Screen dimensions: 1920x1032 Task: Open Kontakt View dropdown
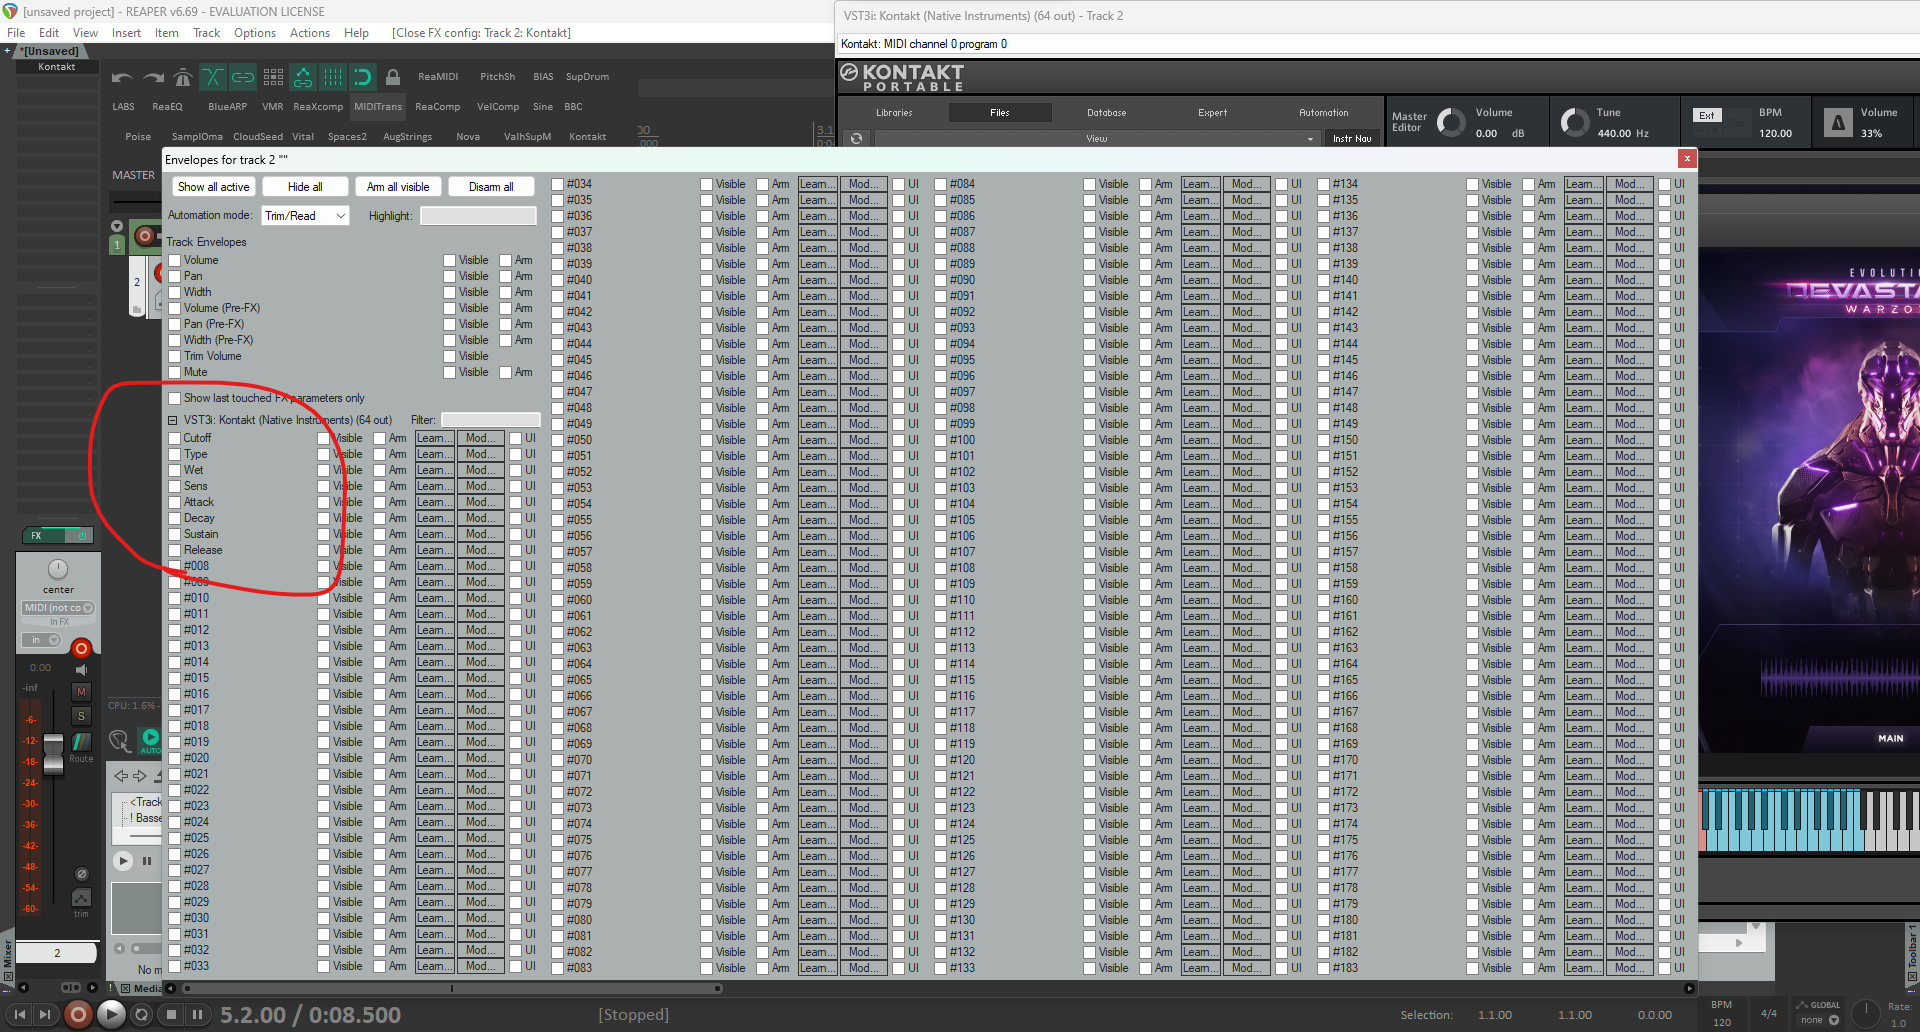(1096, 139)
